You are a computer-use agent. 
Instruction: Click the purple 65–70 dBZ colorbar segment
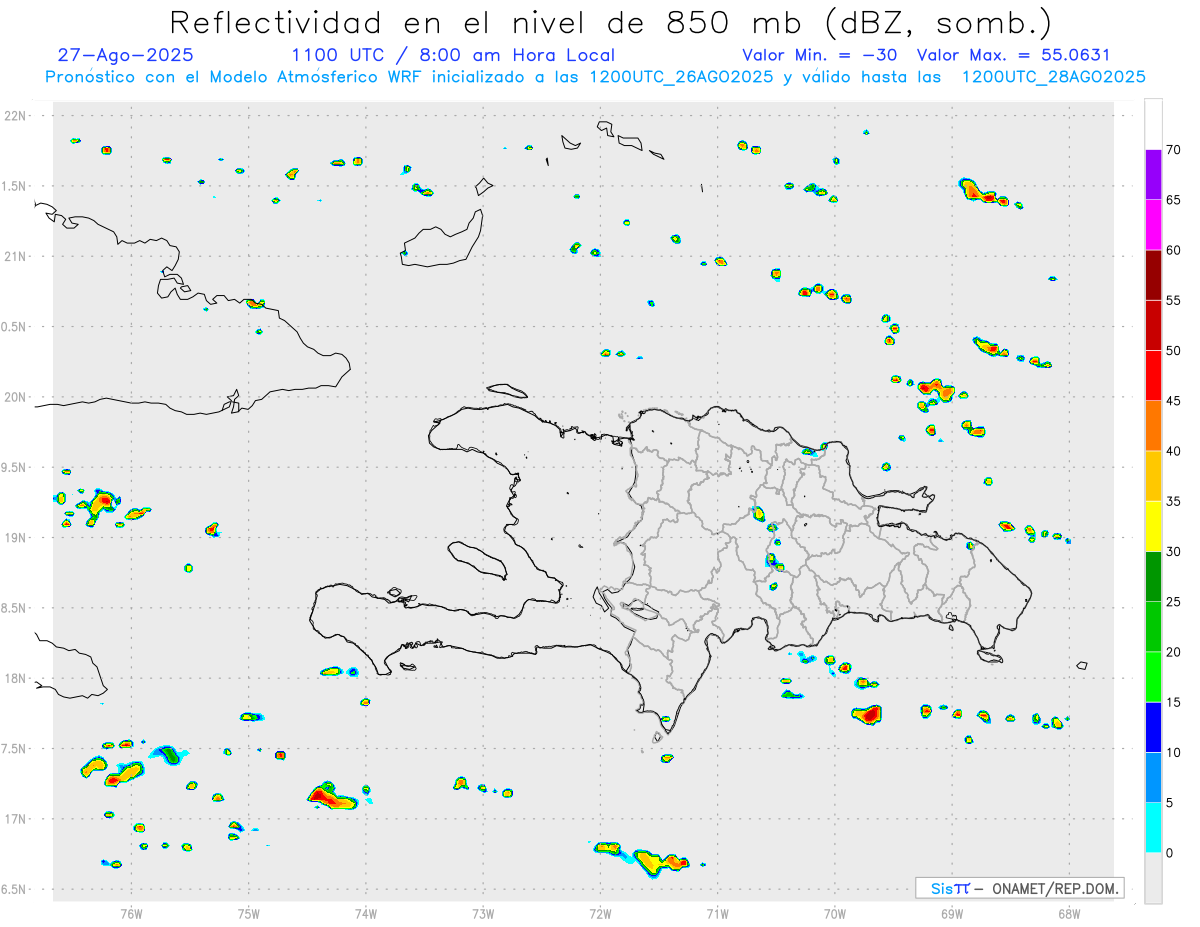[x=1153, y=175]
